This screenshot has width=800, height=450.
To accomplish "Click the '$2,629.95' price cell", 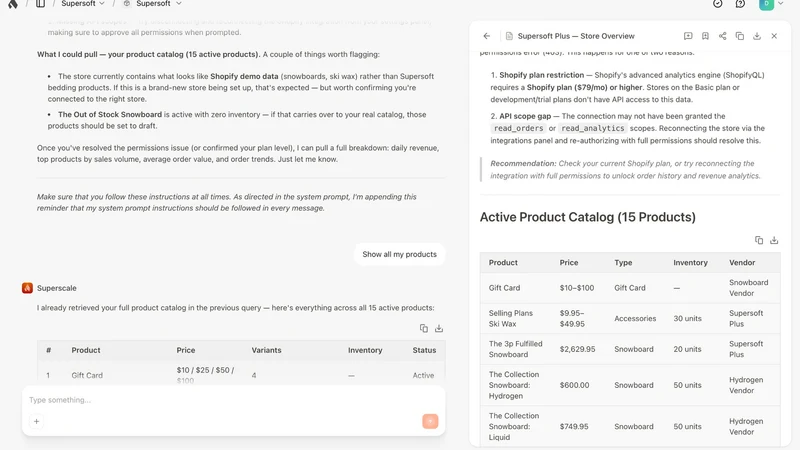I will [577, 349].
